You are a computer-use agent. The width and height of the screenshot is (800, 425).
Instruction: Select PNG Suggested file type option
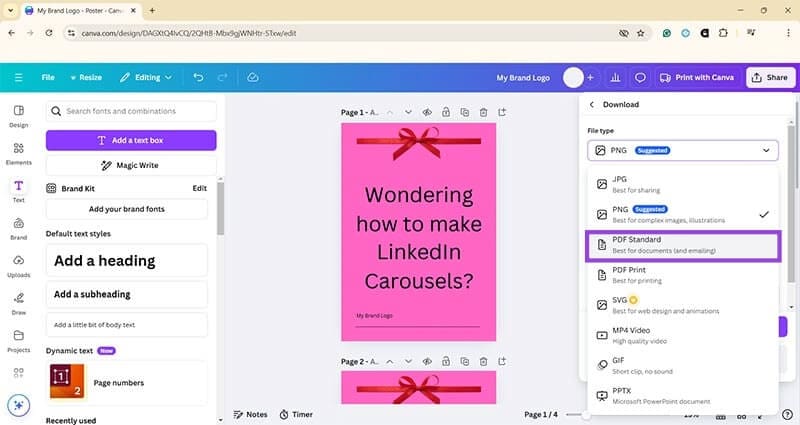[x=683, y=214]
